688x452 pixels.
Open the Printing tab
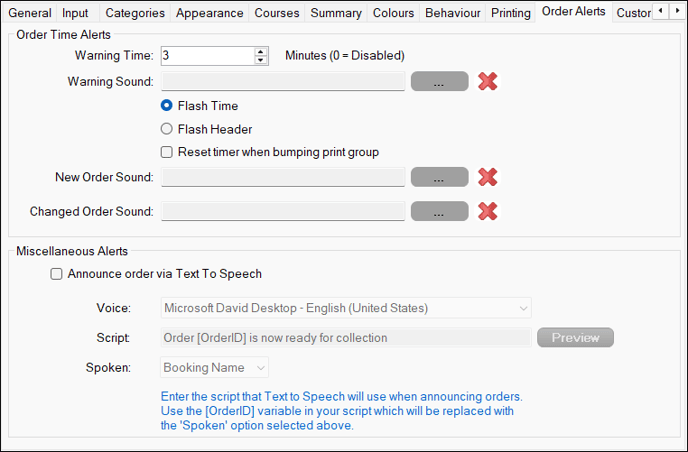coord(510,13)
